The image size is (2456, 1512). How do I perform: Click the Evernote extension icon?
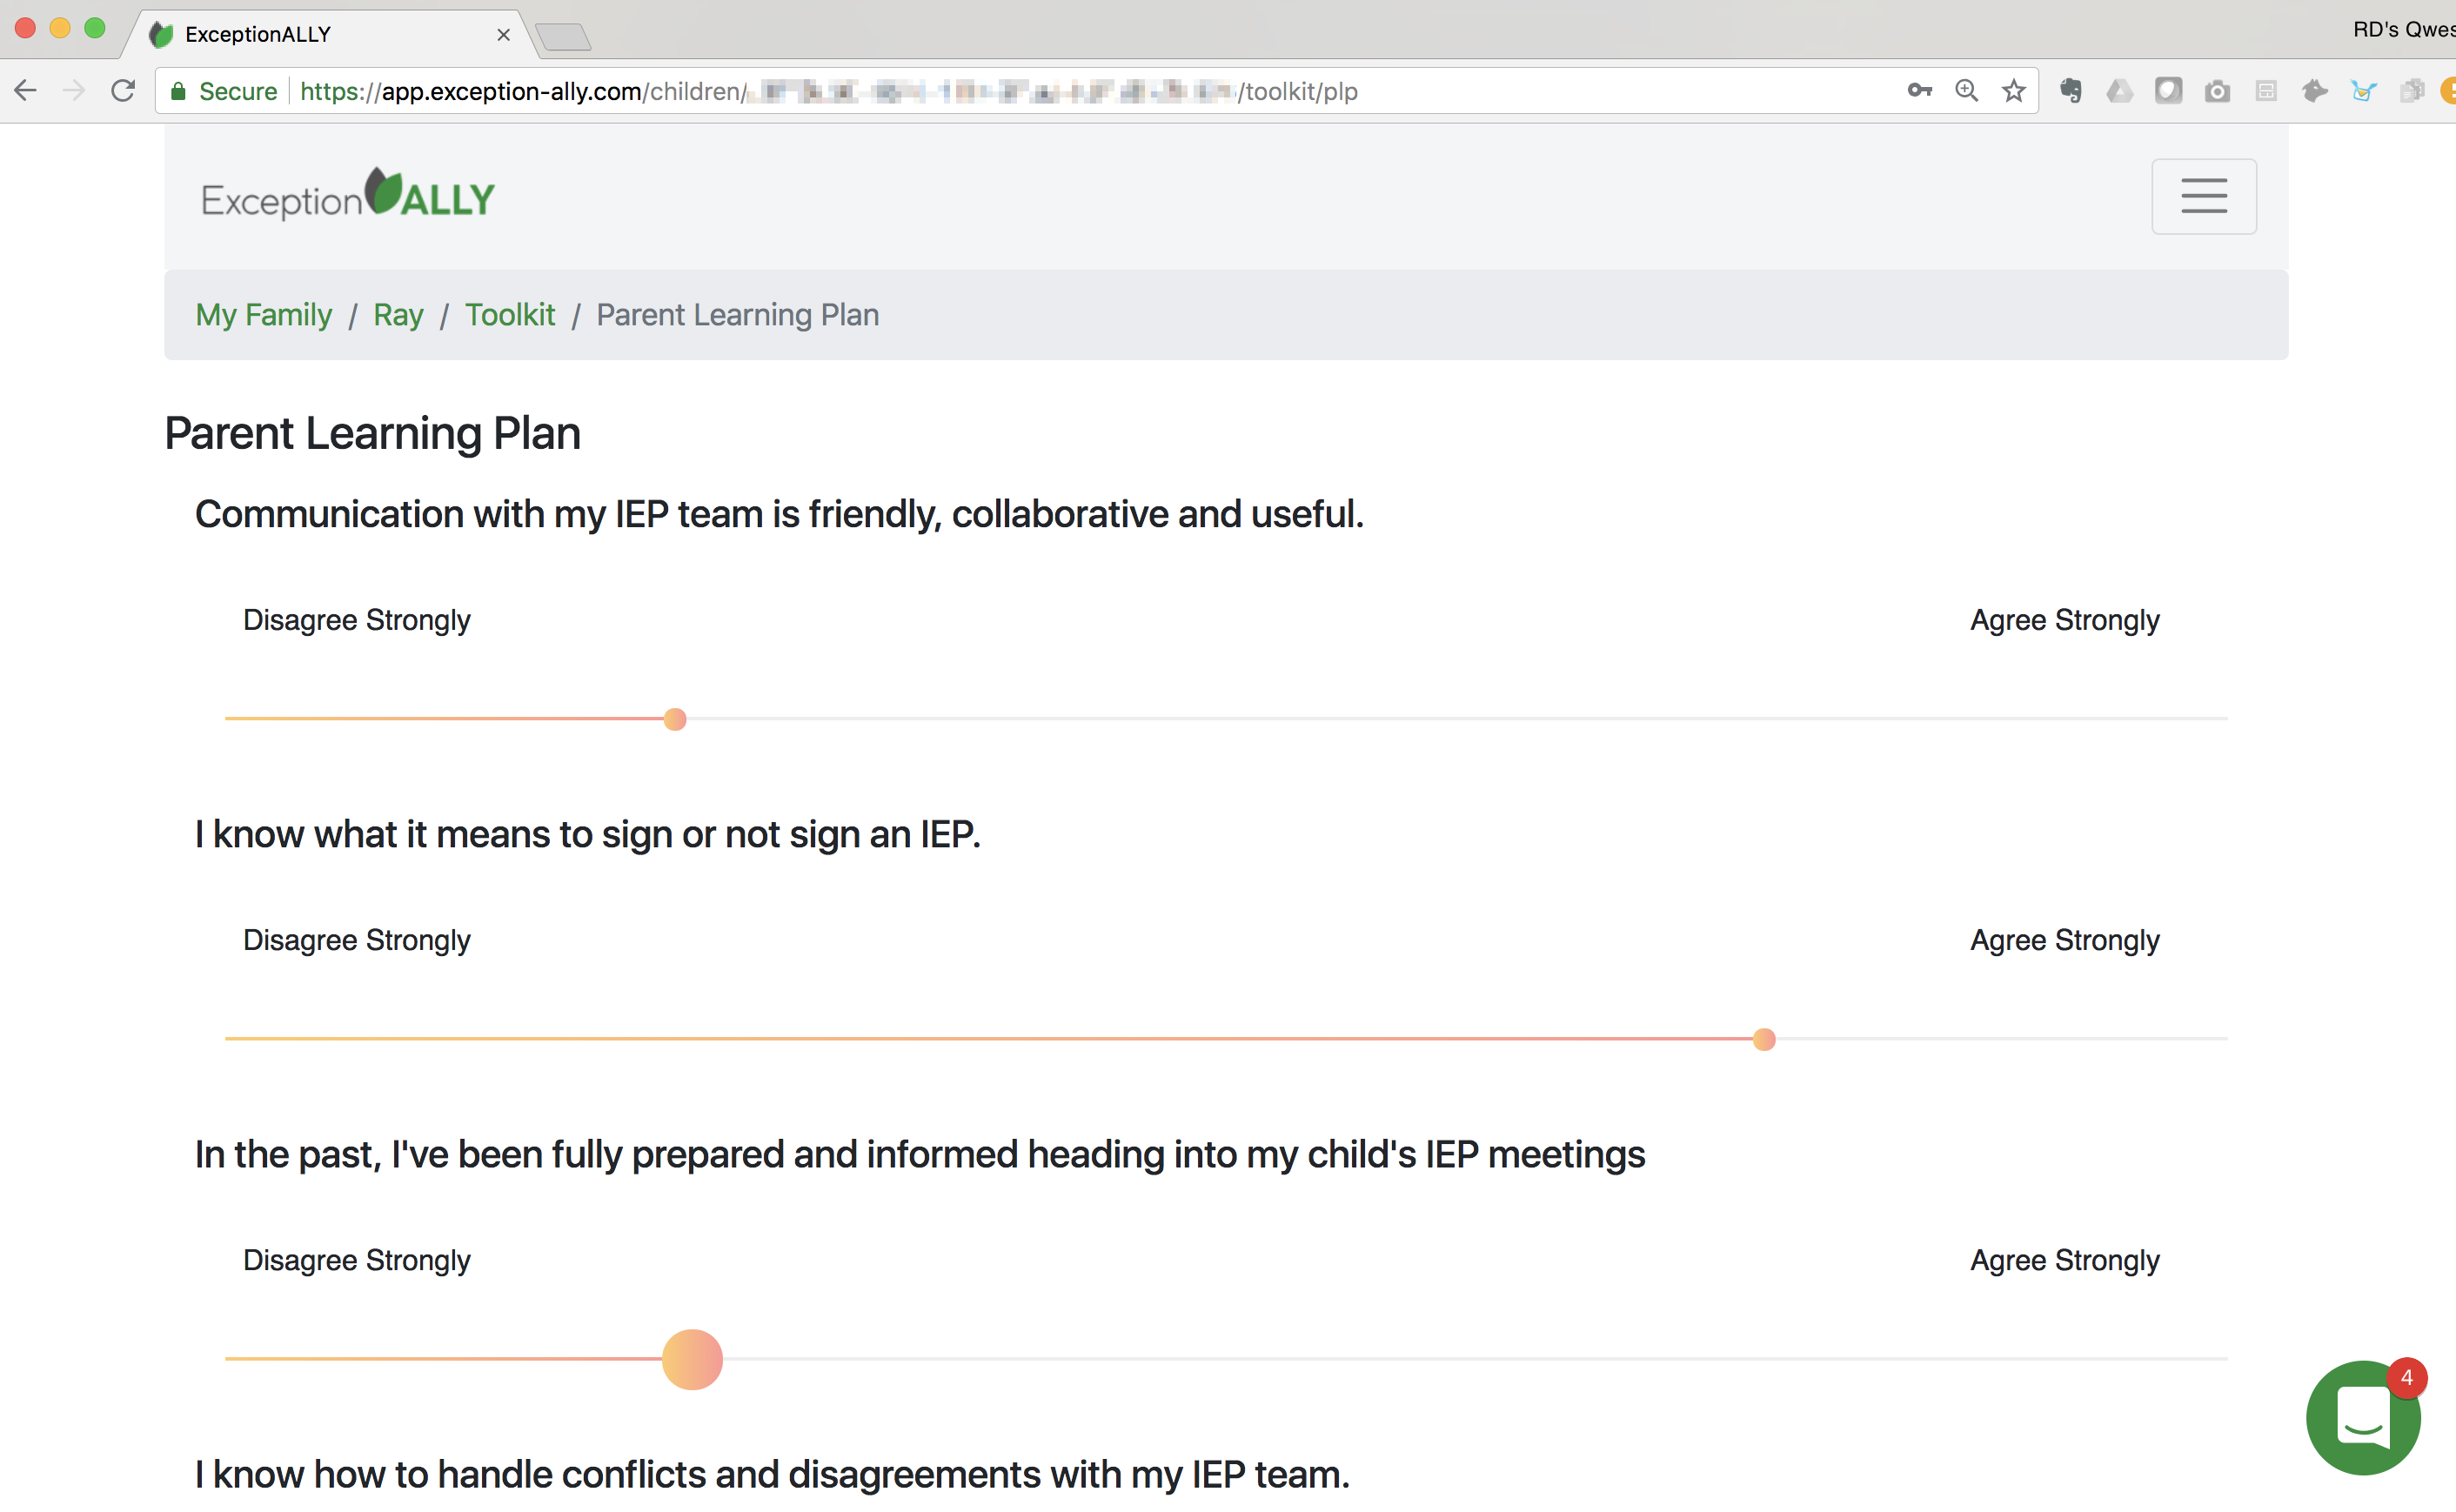tap(2070, 91)
